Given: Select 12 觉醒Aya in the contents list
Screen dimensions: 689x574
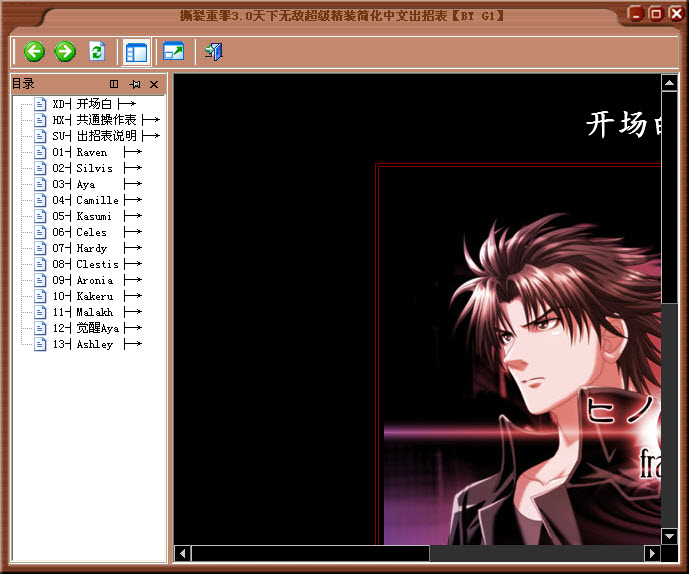Looking at the screenshot, I should 97,328.
